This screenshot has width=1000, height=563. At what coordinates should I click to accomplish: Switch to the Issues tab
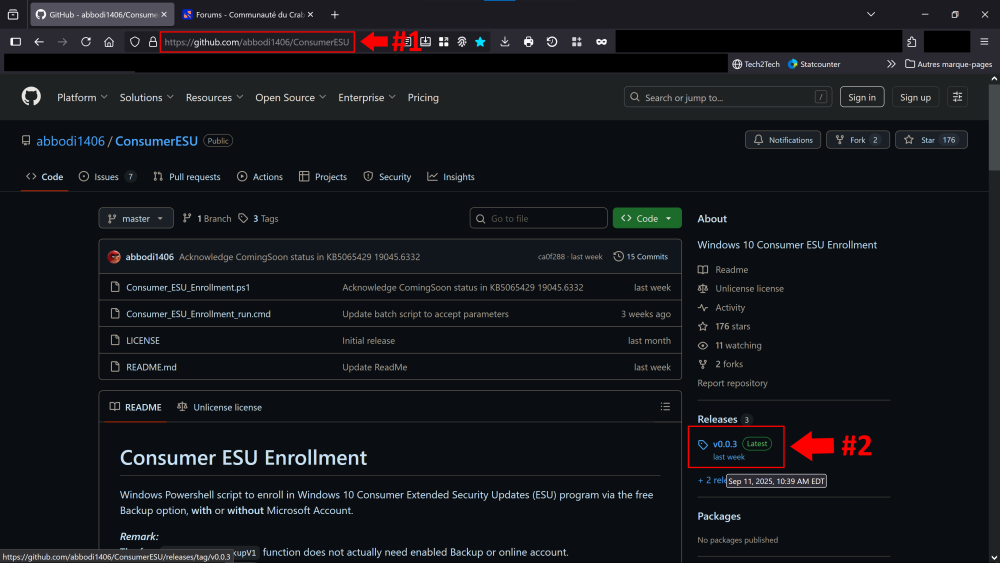[x=108, y=177]
